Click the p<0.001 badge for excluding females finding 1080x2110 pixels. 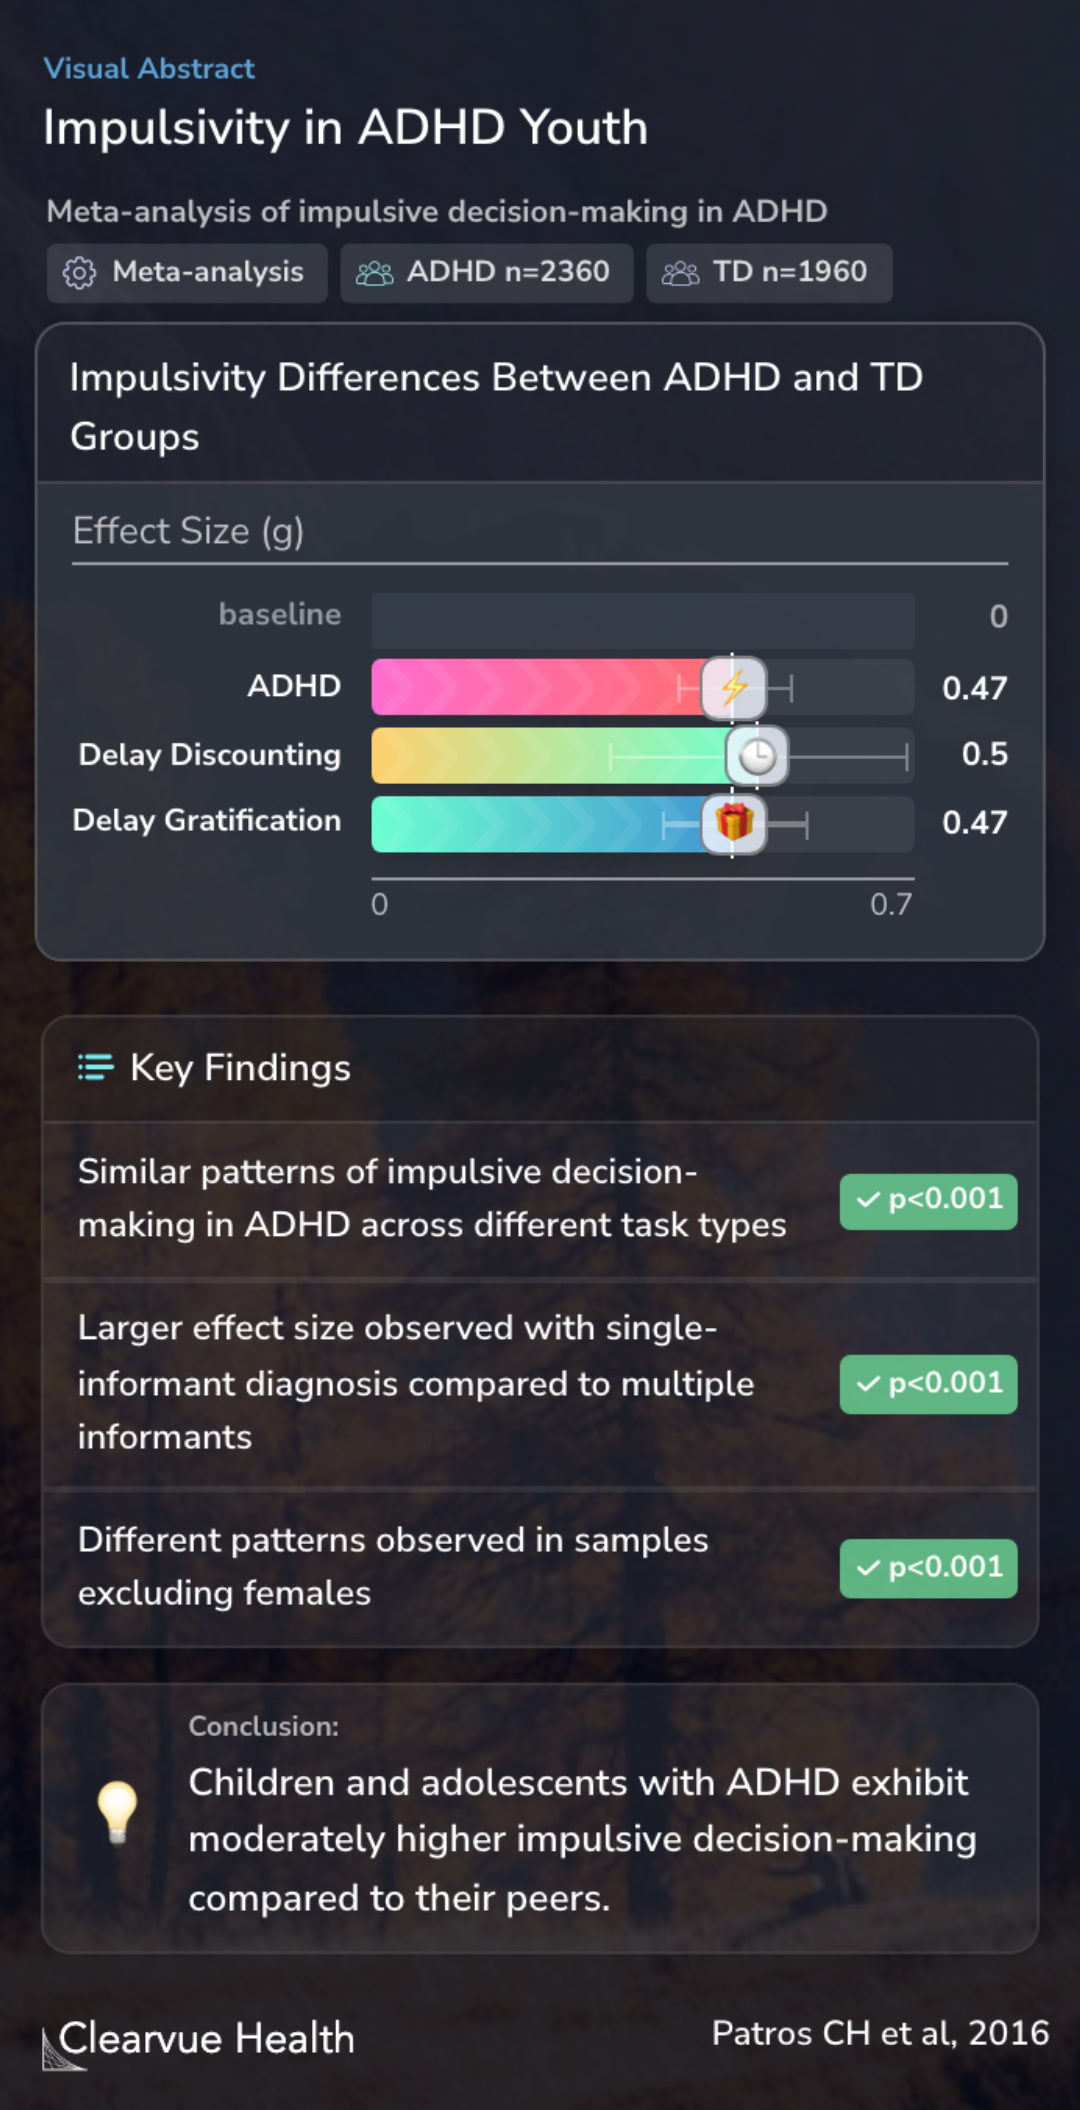[x=929, y=1568]
